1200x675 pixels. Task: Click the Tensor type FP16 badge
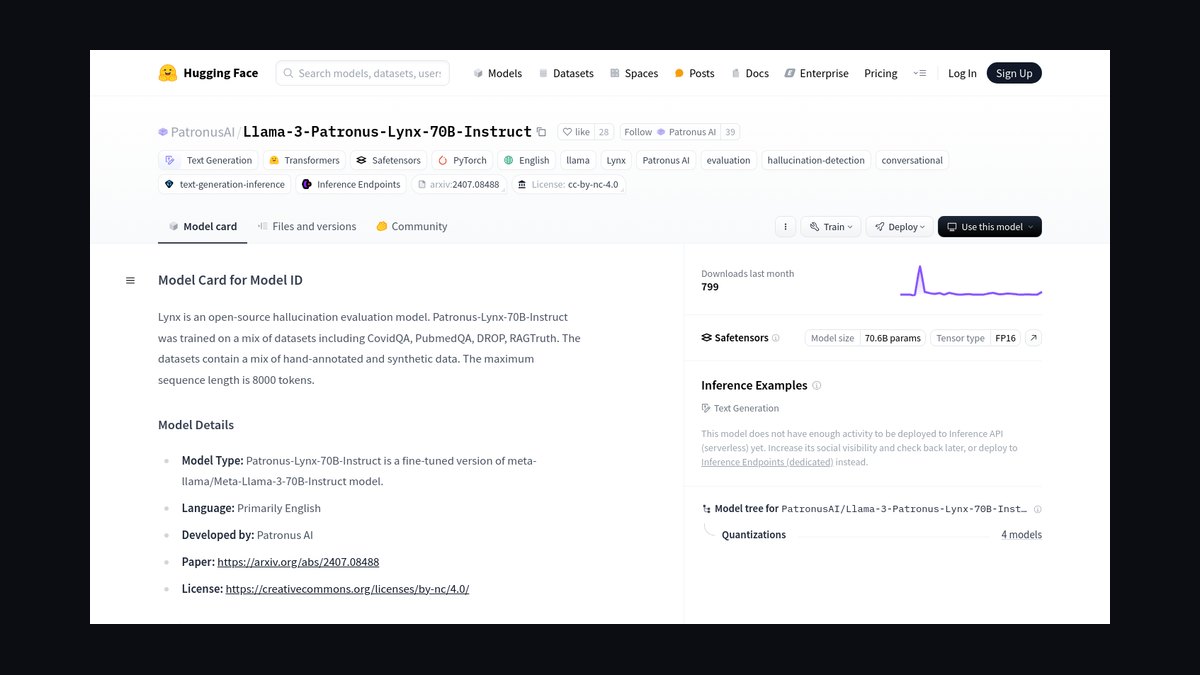click(976, 338)
